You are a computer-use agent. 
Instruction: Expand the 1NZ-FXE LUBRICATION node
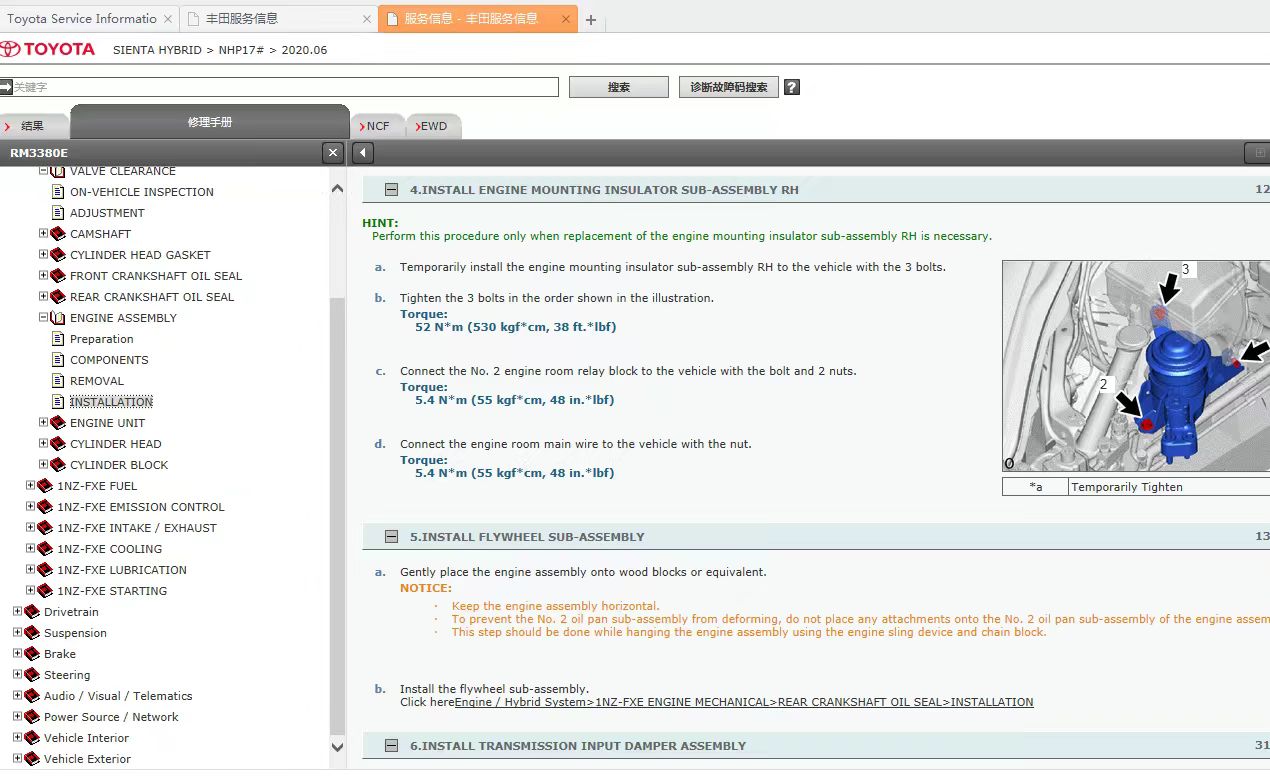(x=30, y=570)
